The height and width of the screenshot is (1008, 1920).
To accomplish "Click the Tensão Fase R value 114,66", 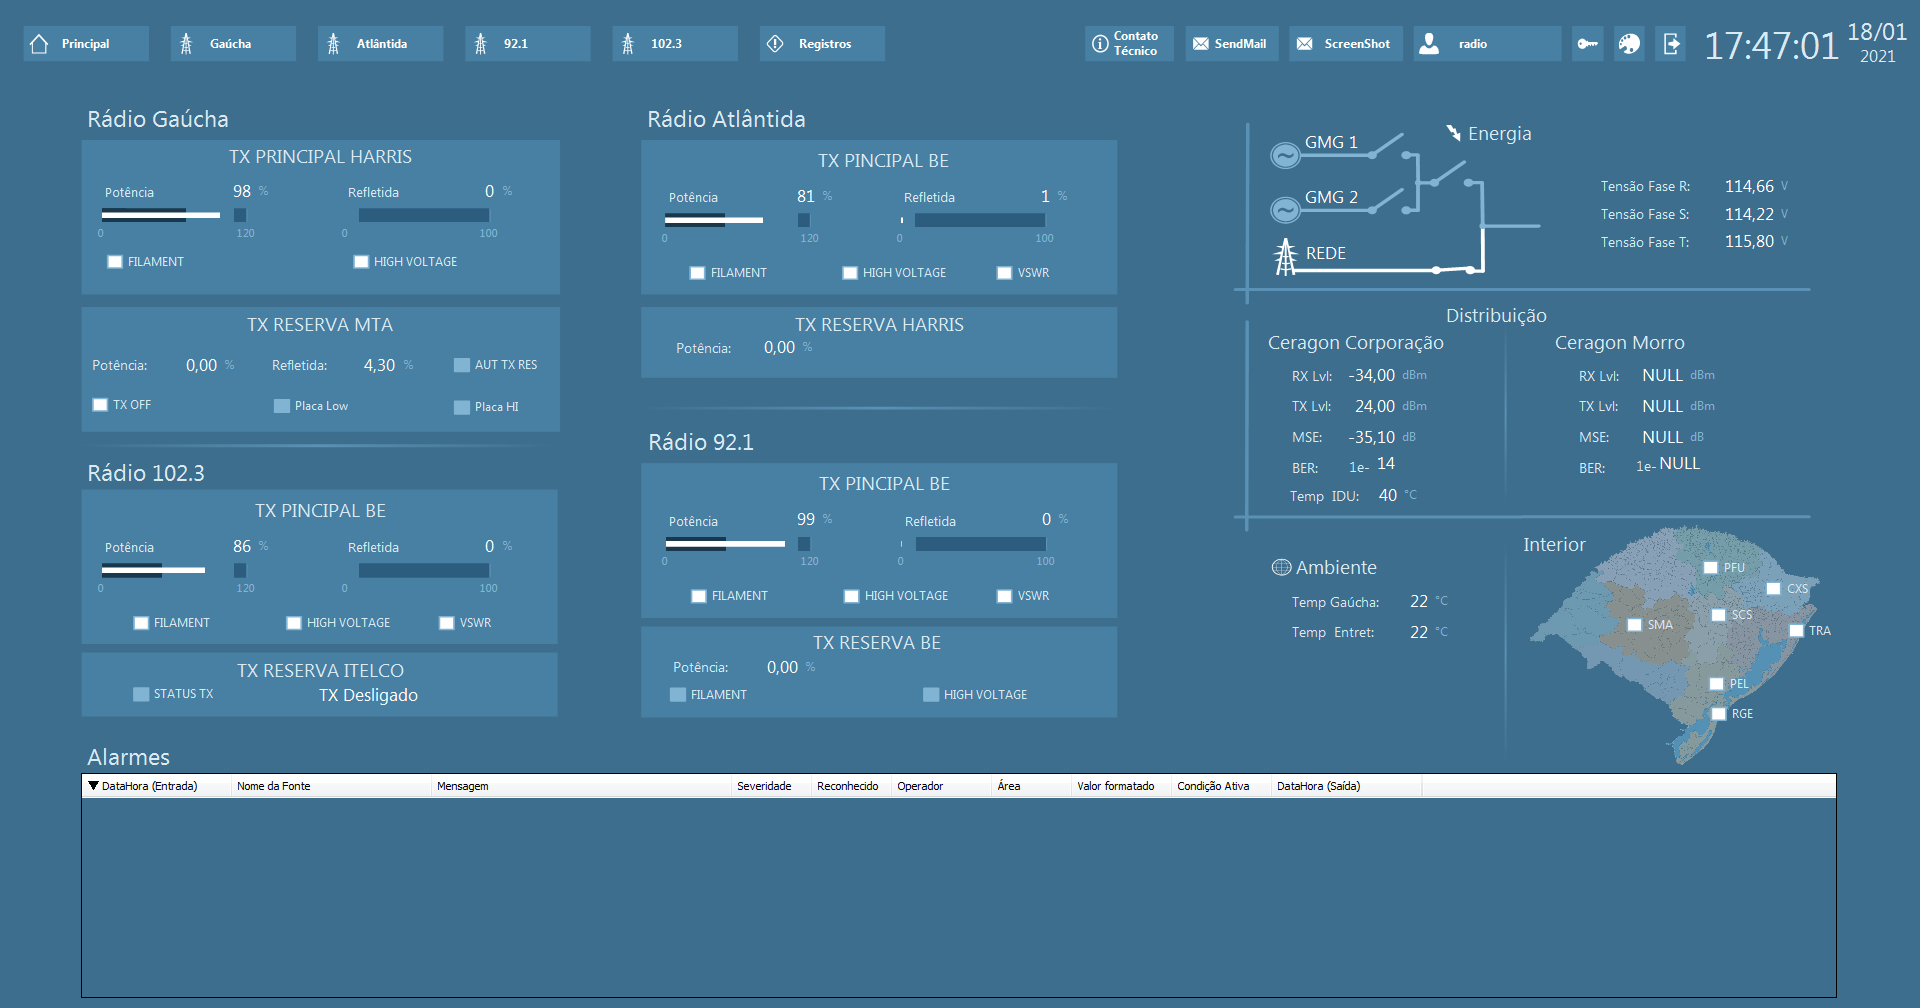I will click(1749, 187).
